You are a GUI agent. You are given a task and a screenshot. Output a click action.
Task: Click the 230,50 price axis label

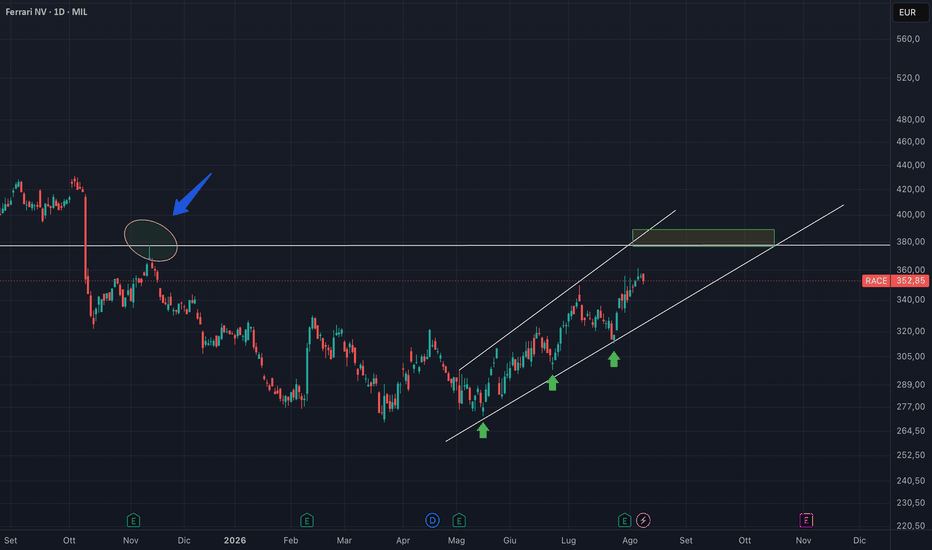coord(911,502)
